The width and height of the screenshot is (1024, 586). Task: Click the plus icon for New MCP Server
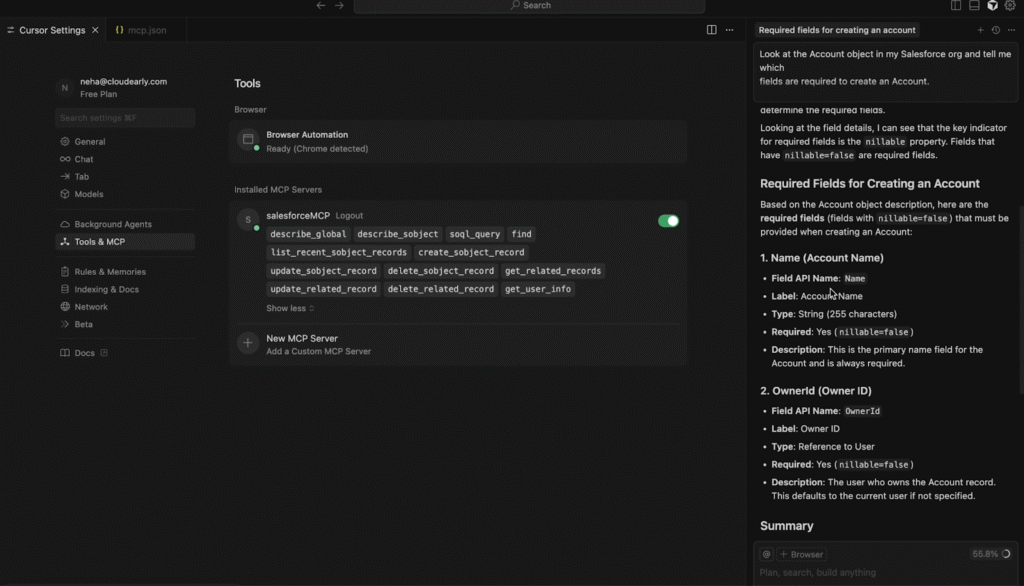(248, 344)
